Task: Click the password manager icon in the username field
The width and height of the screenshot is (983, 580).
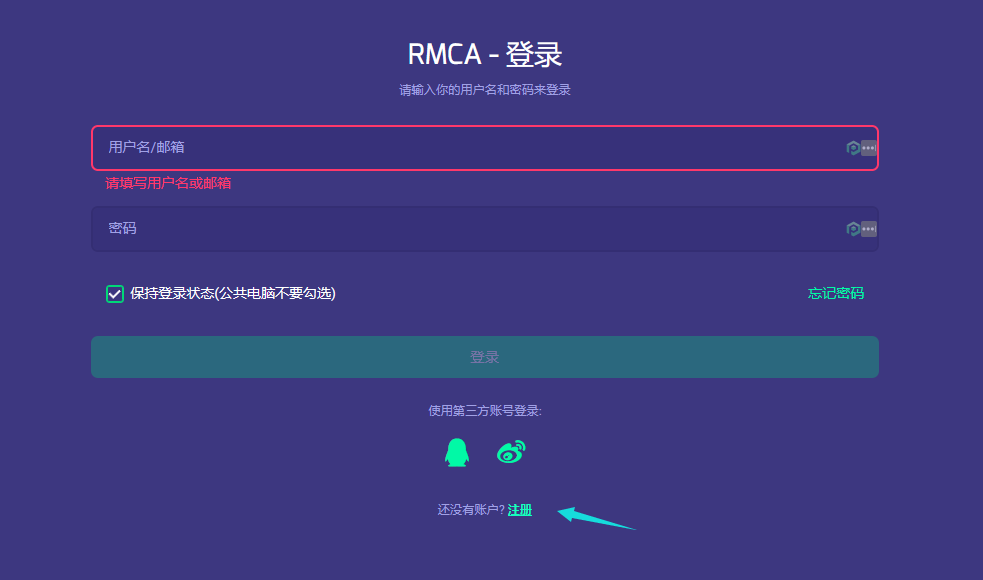Action: [x=852, y=147]
